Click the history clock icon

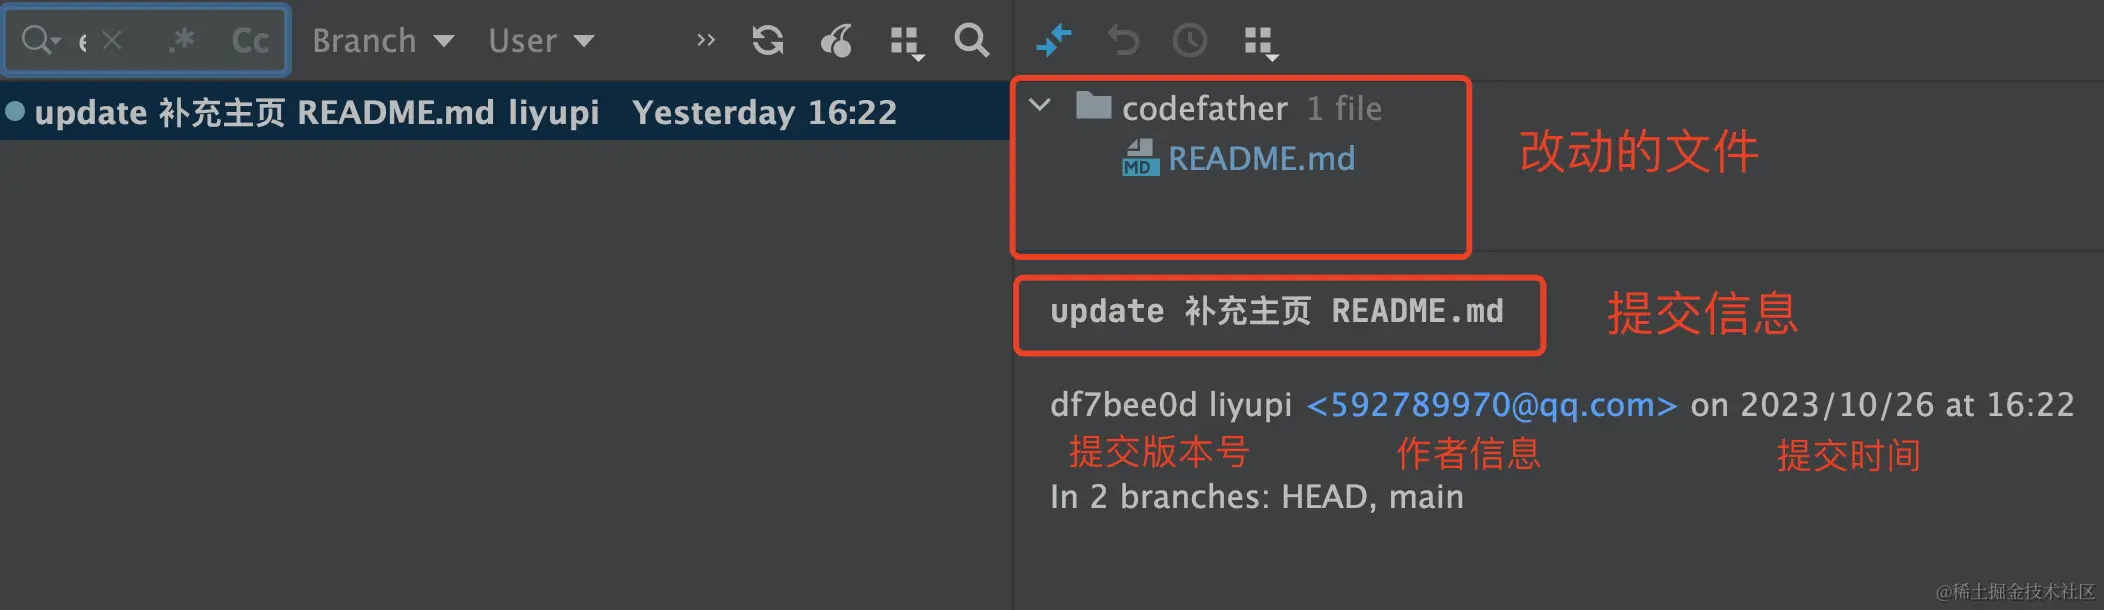(1189, 41)
